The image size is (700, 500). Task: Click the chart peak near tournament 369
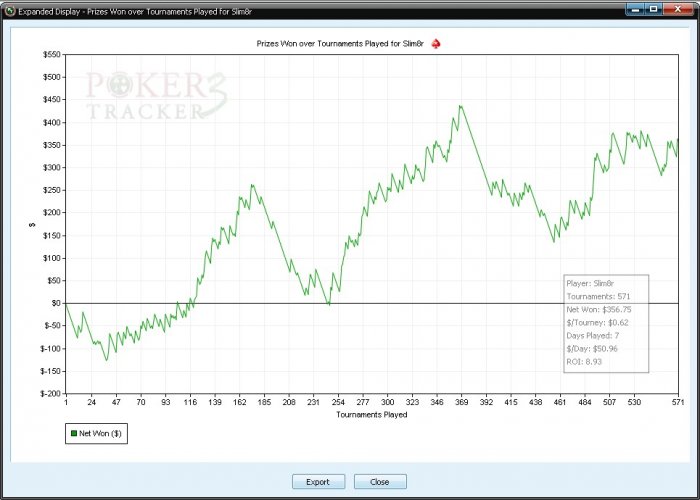pyautogui.click(x=460, y=106)
